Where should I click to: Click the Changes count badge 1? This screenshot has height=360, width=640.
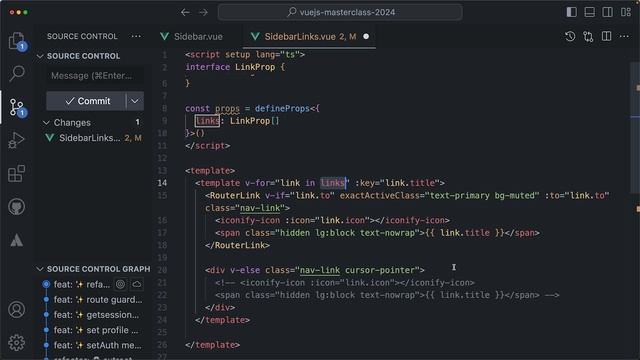pos(138,122)
